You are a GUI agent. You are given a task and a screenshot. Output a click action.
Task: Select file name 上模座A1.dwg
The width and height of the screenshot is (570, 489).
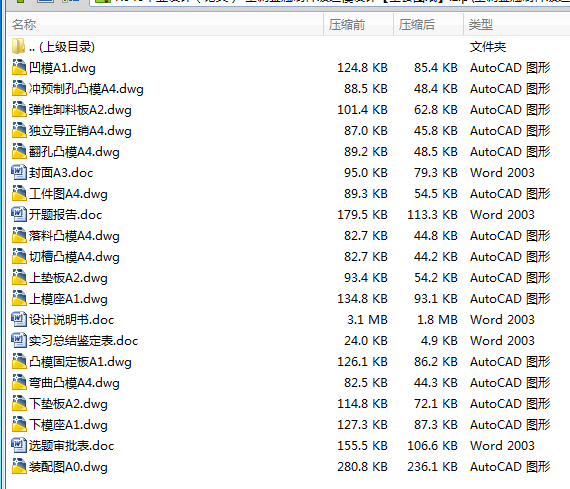(68, 299)
